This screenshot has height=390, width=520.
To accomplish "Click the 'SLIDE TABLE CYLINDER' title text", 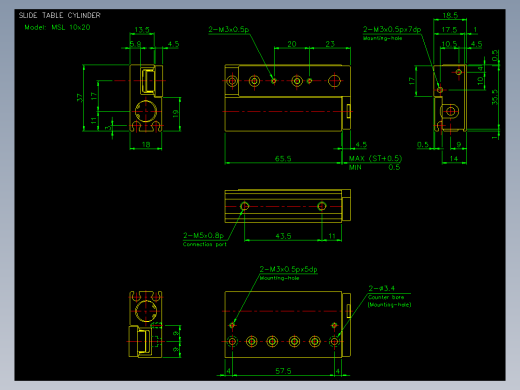I will pos(60,15).
